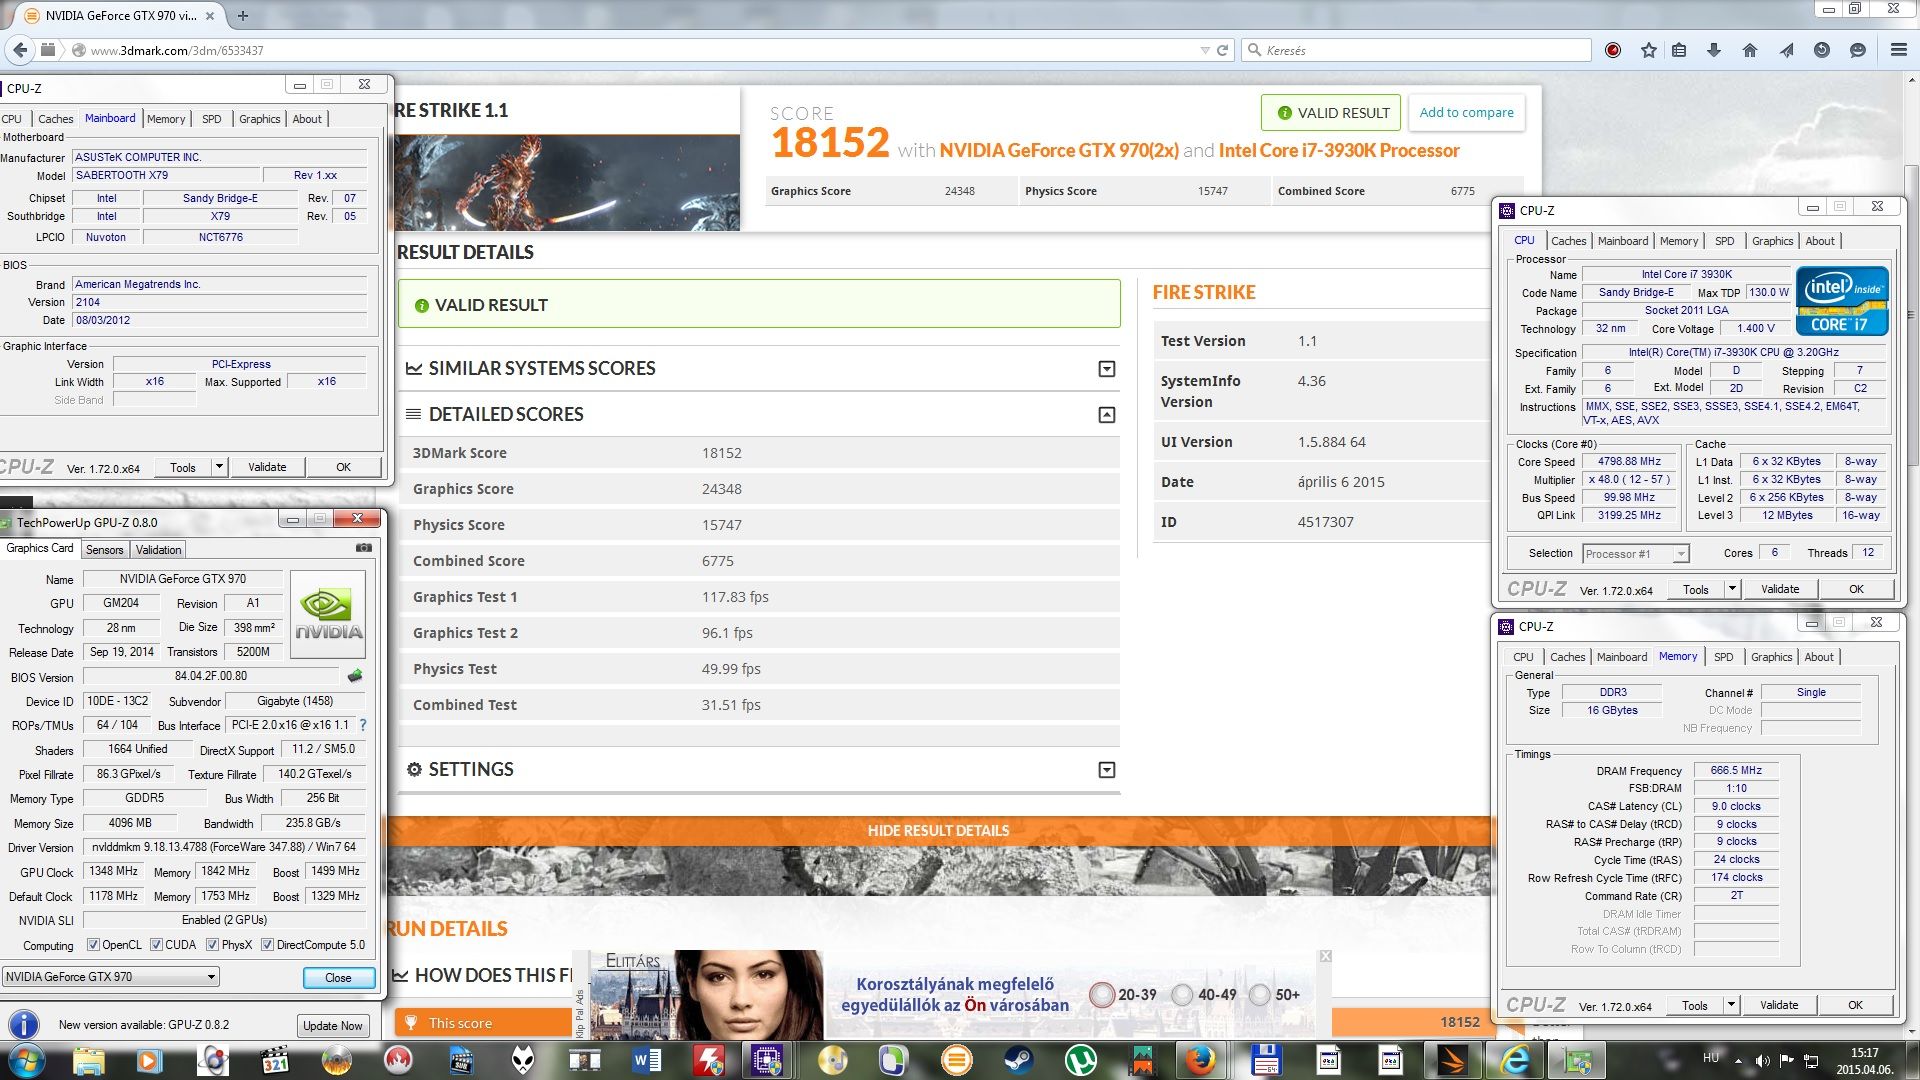This screenshot has width=1920, height=1080.
Task: Click the Add to compare button
Action: pos(1466,113)
